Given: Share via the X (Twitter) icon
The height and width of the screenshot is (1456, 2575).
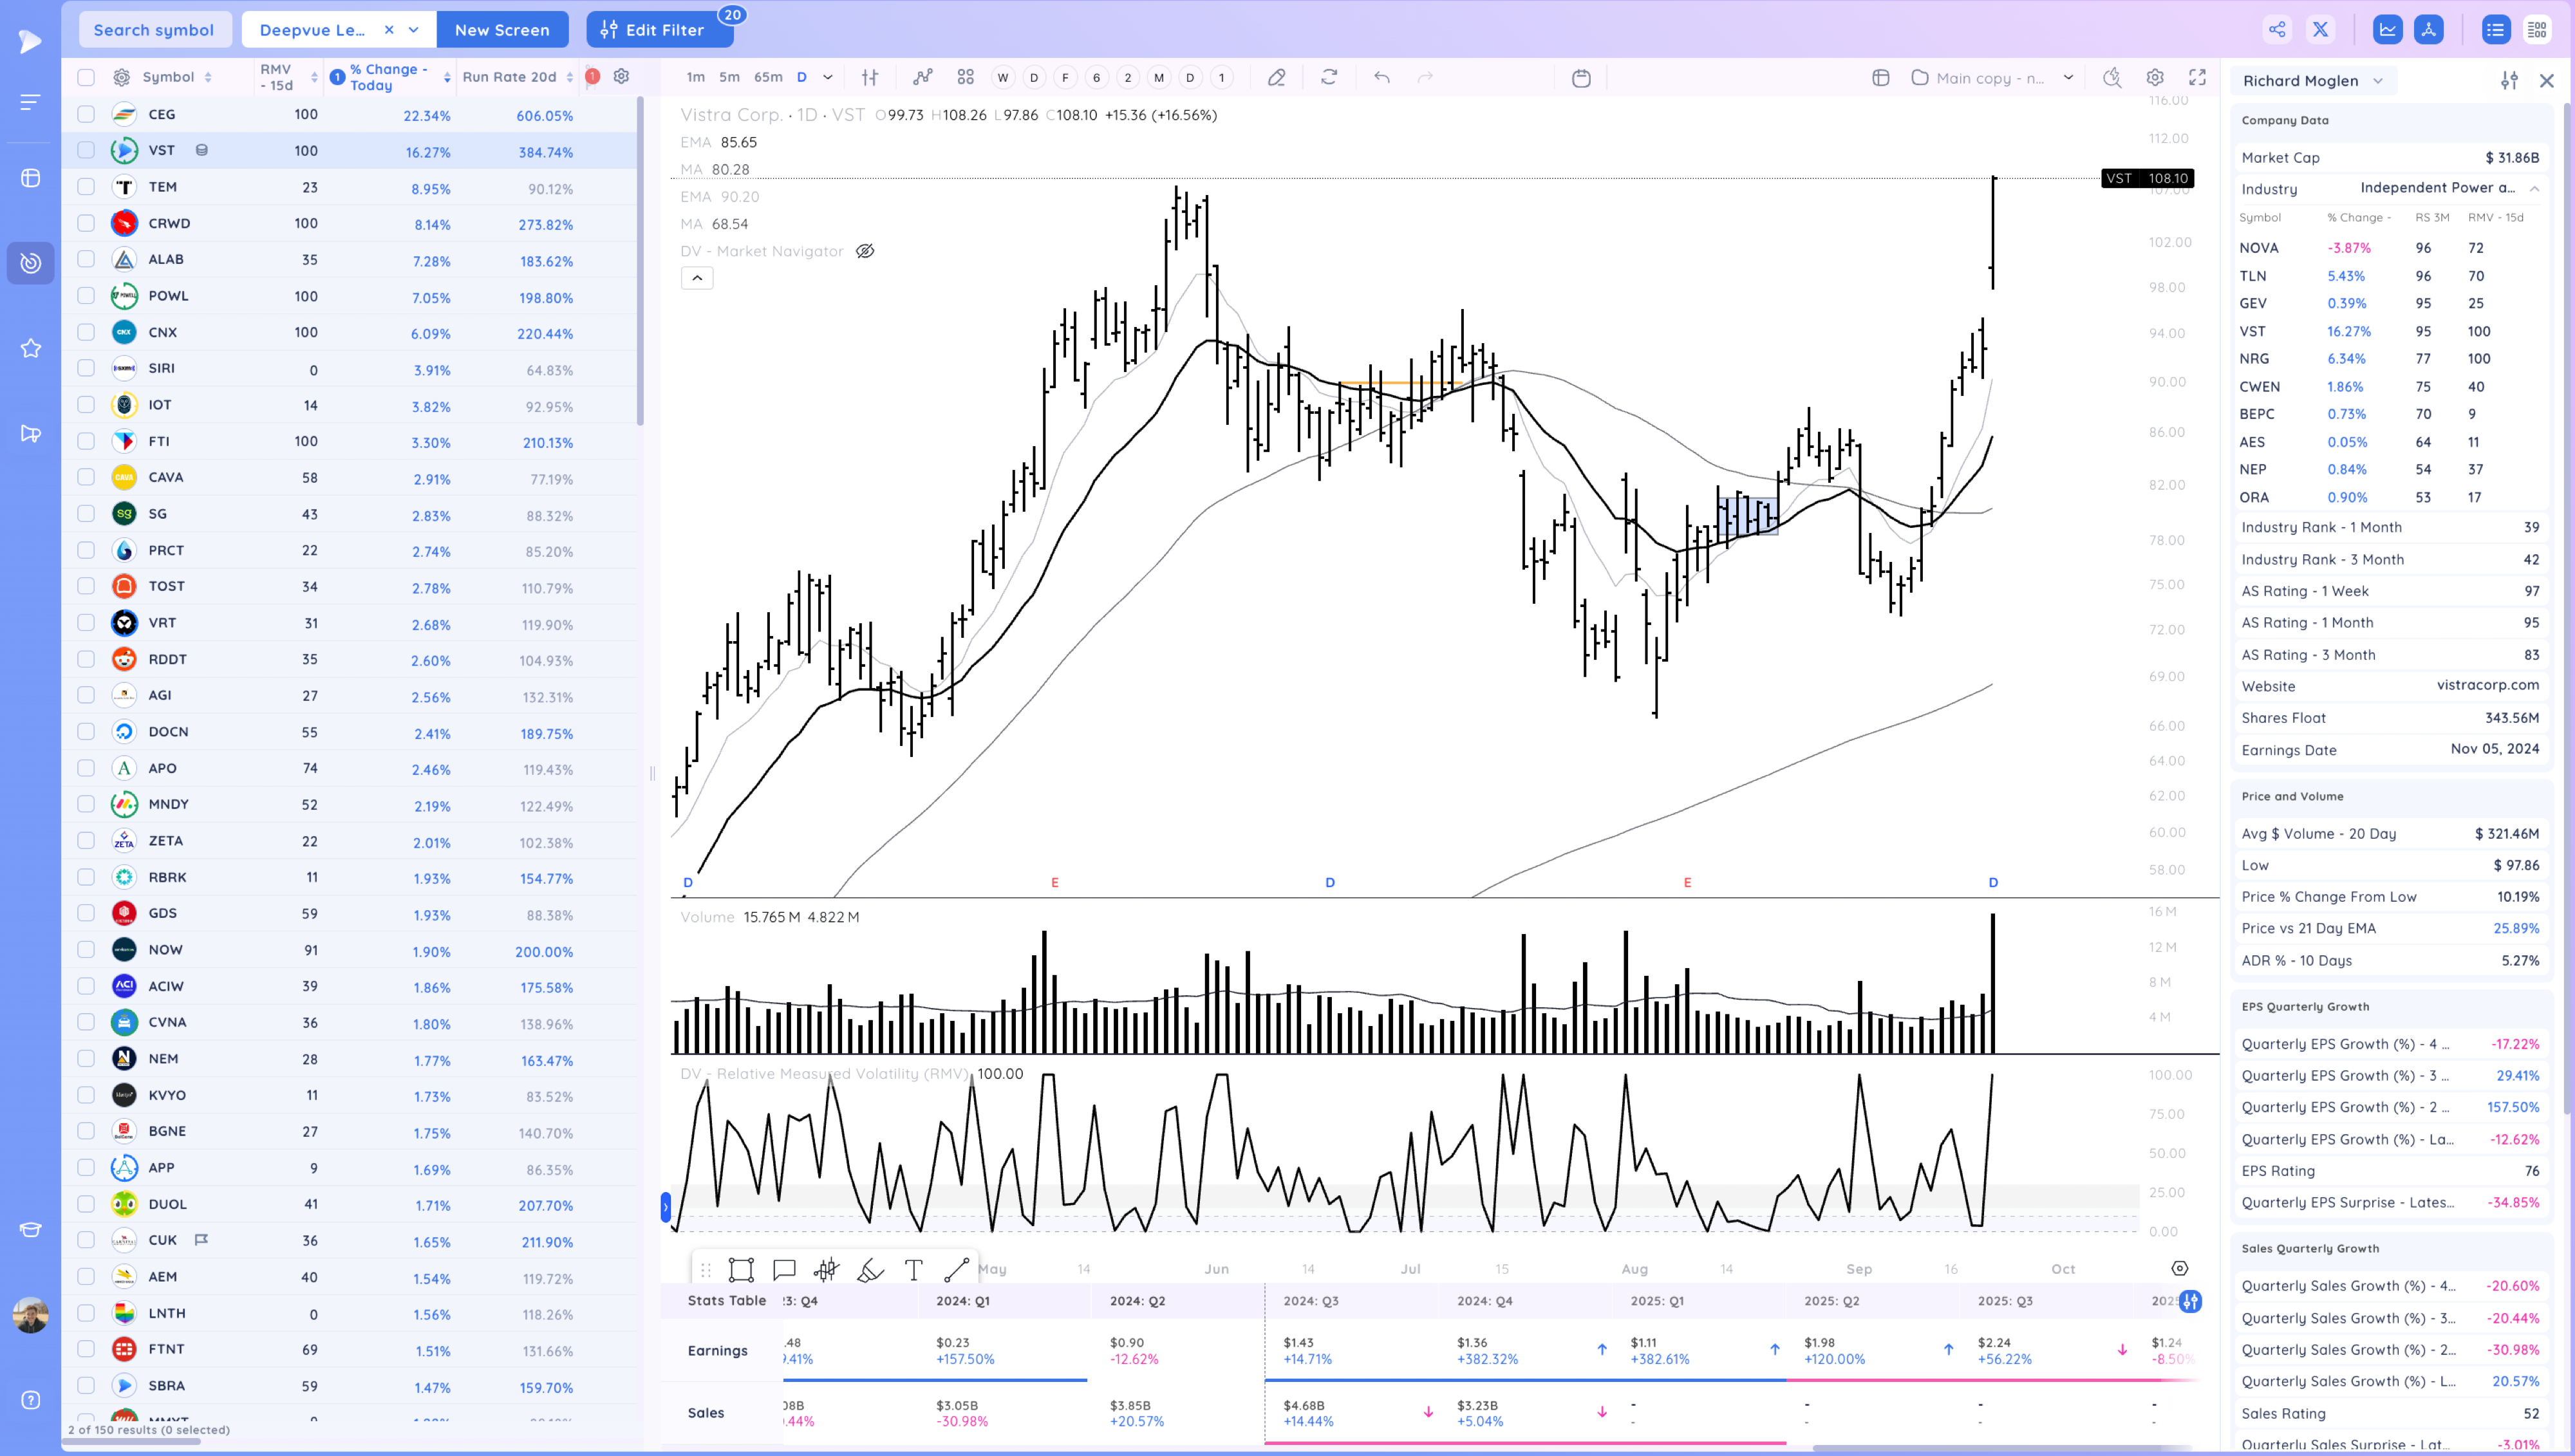Looking at the screenshot, I should pos(2320,29).
